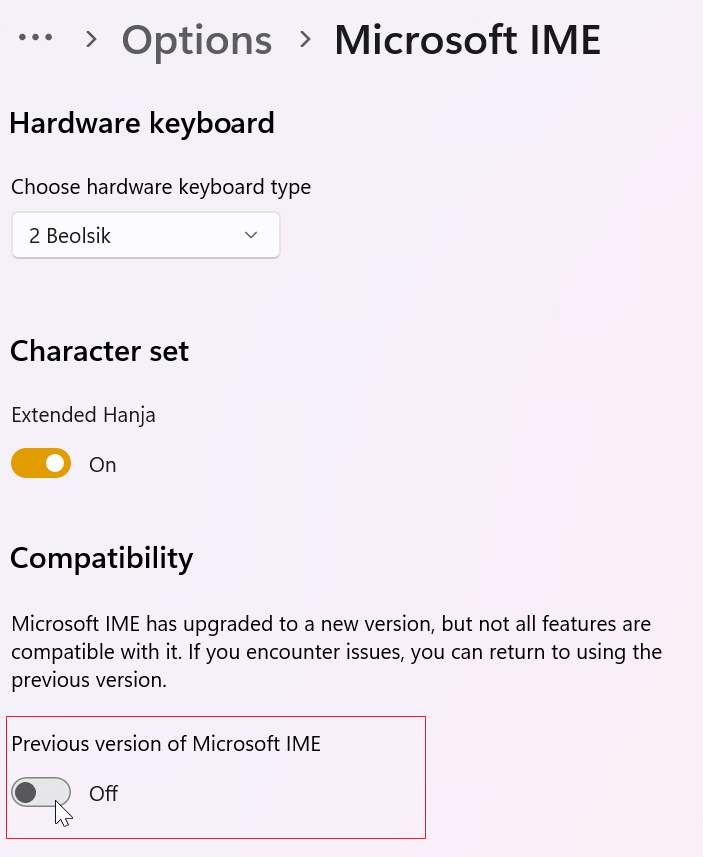Select the Microsoft IME page title

coord(467,40)
